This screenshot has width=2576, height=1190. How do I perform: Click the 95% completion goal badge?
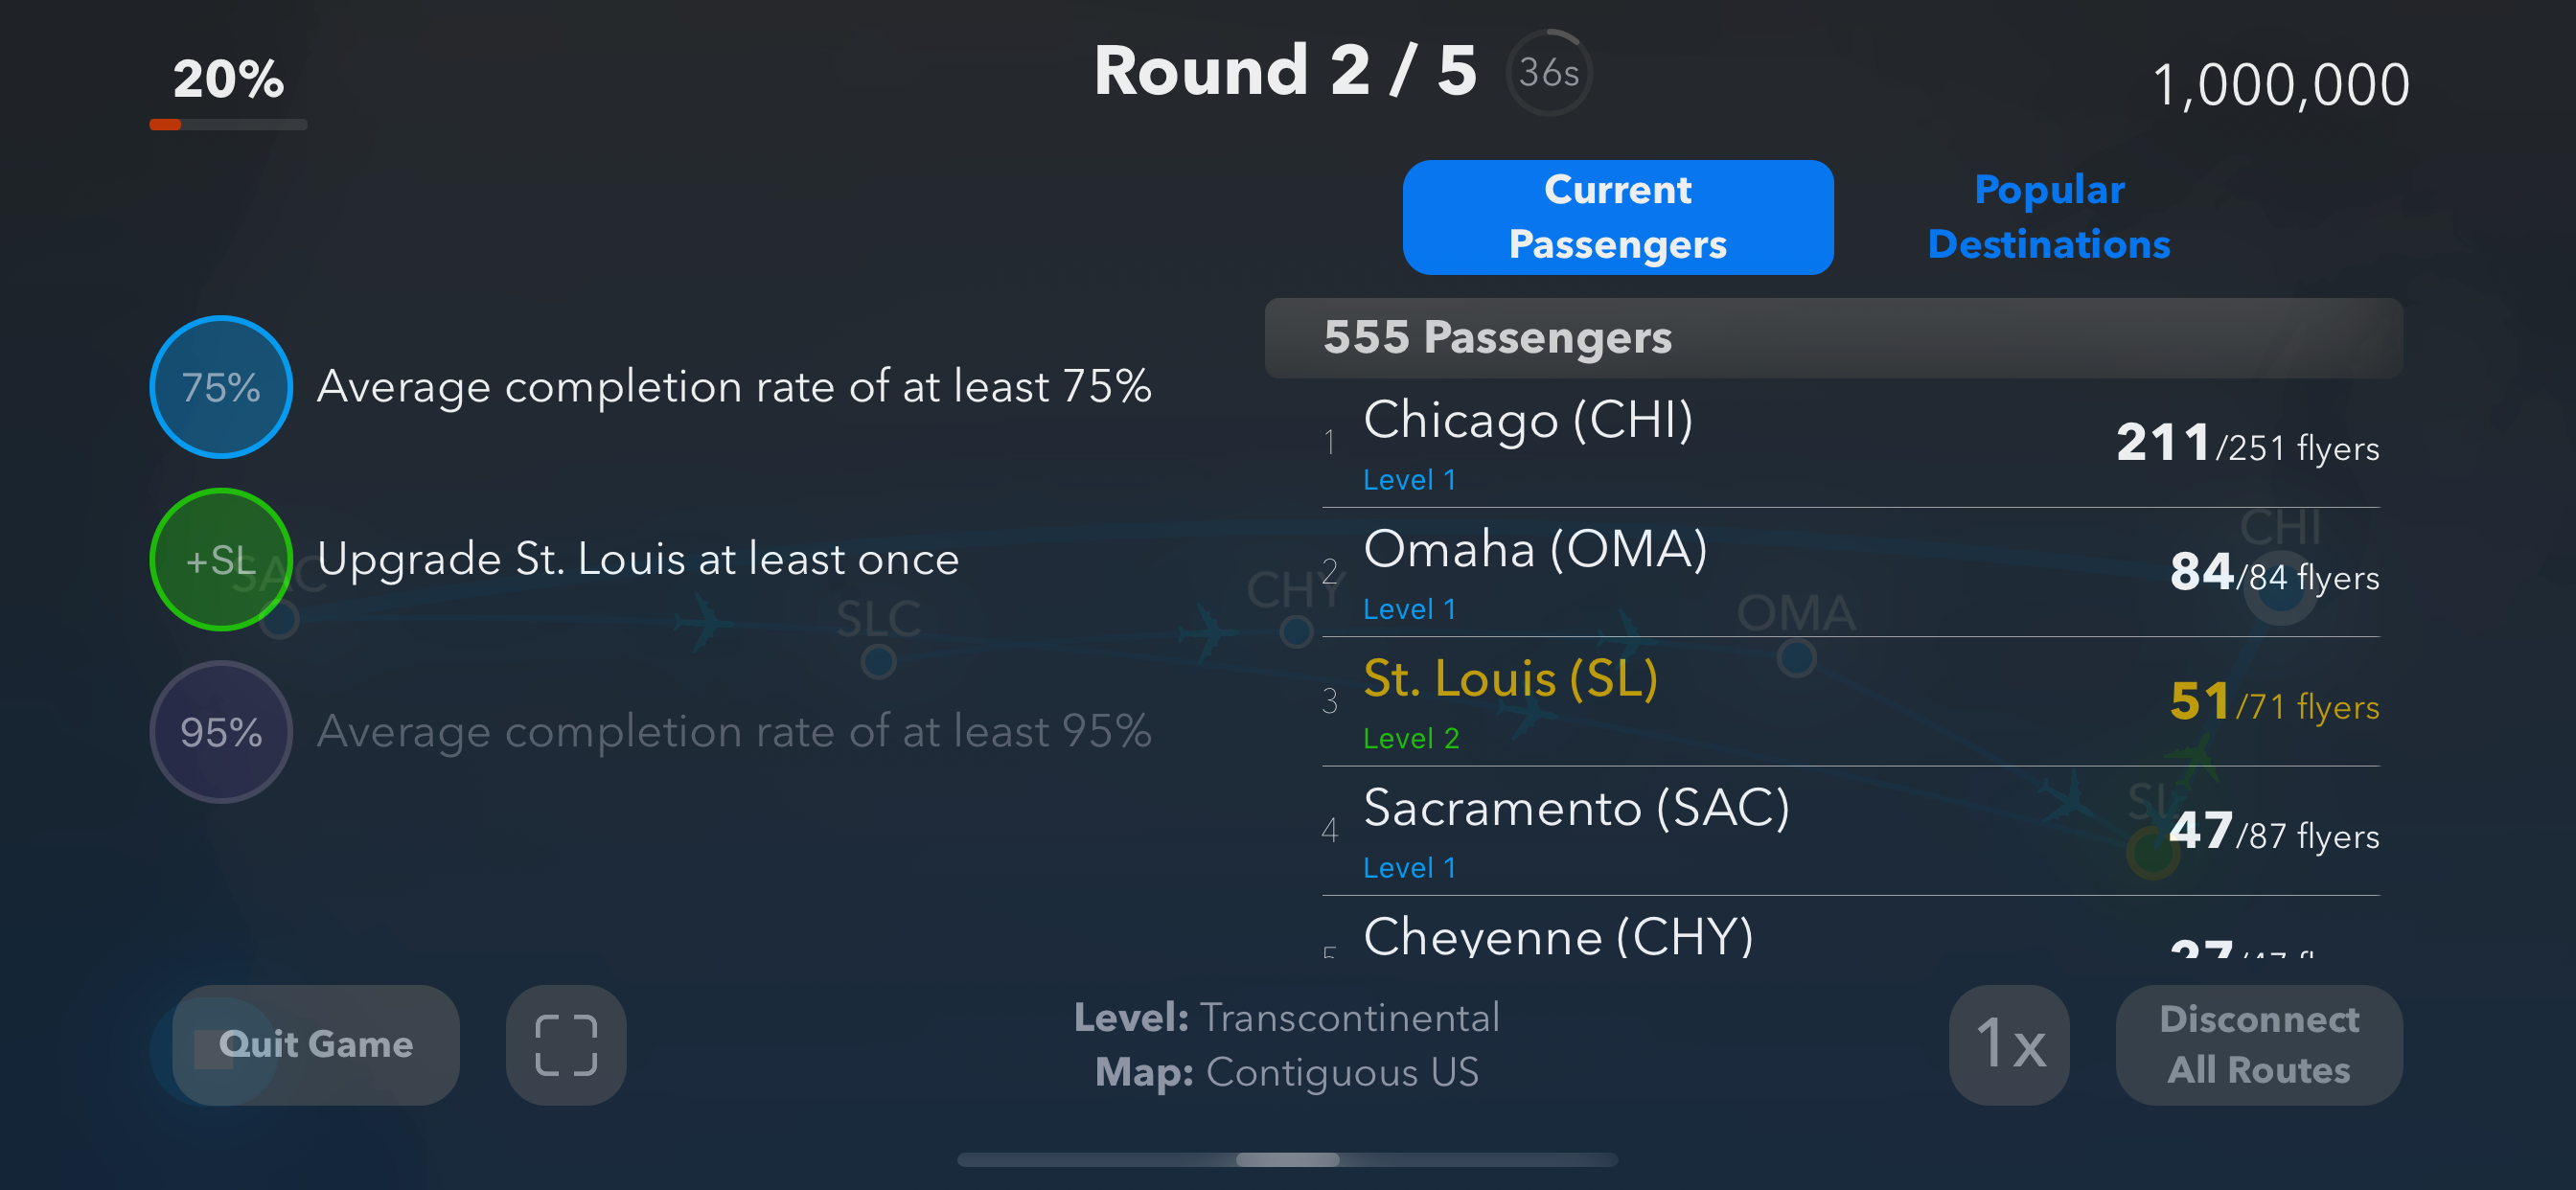click(221, 732)
